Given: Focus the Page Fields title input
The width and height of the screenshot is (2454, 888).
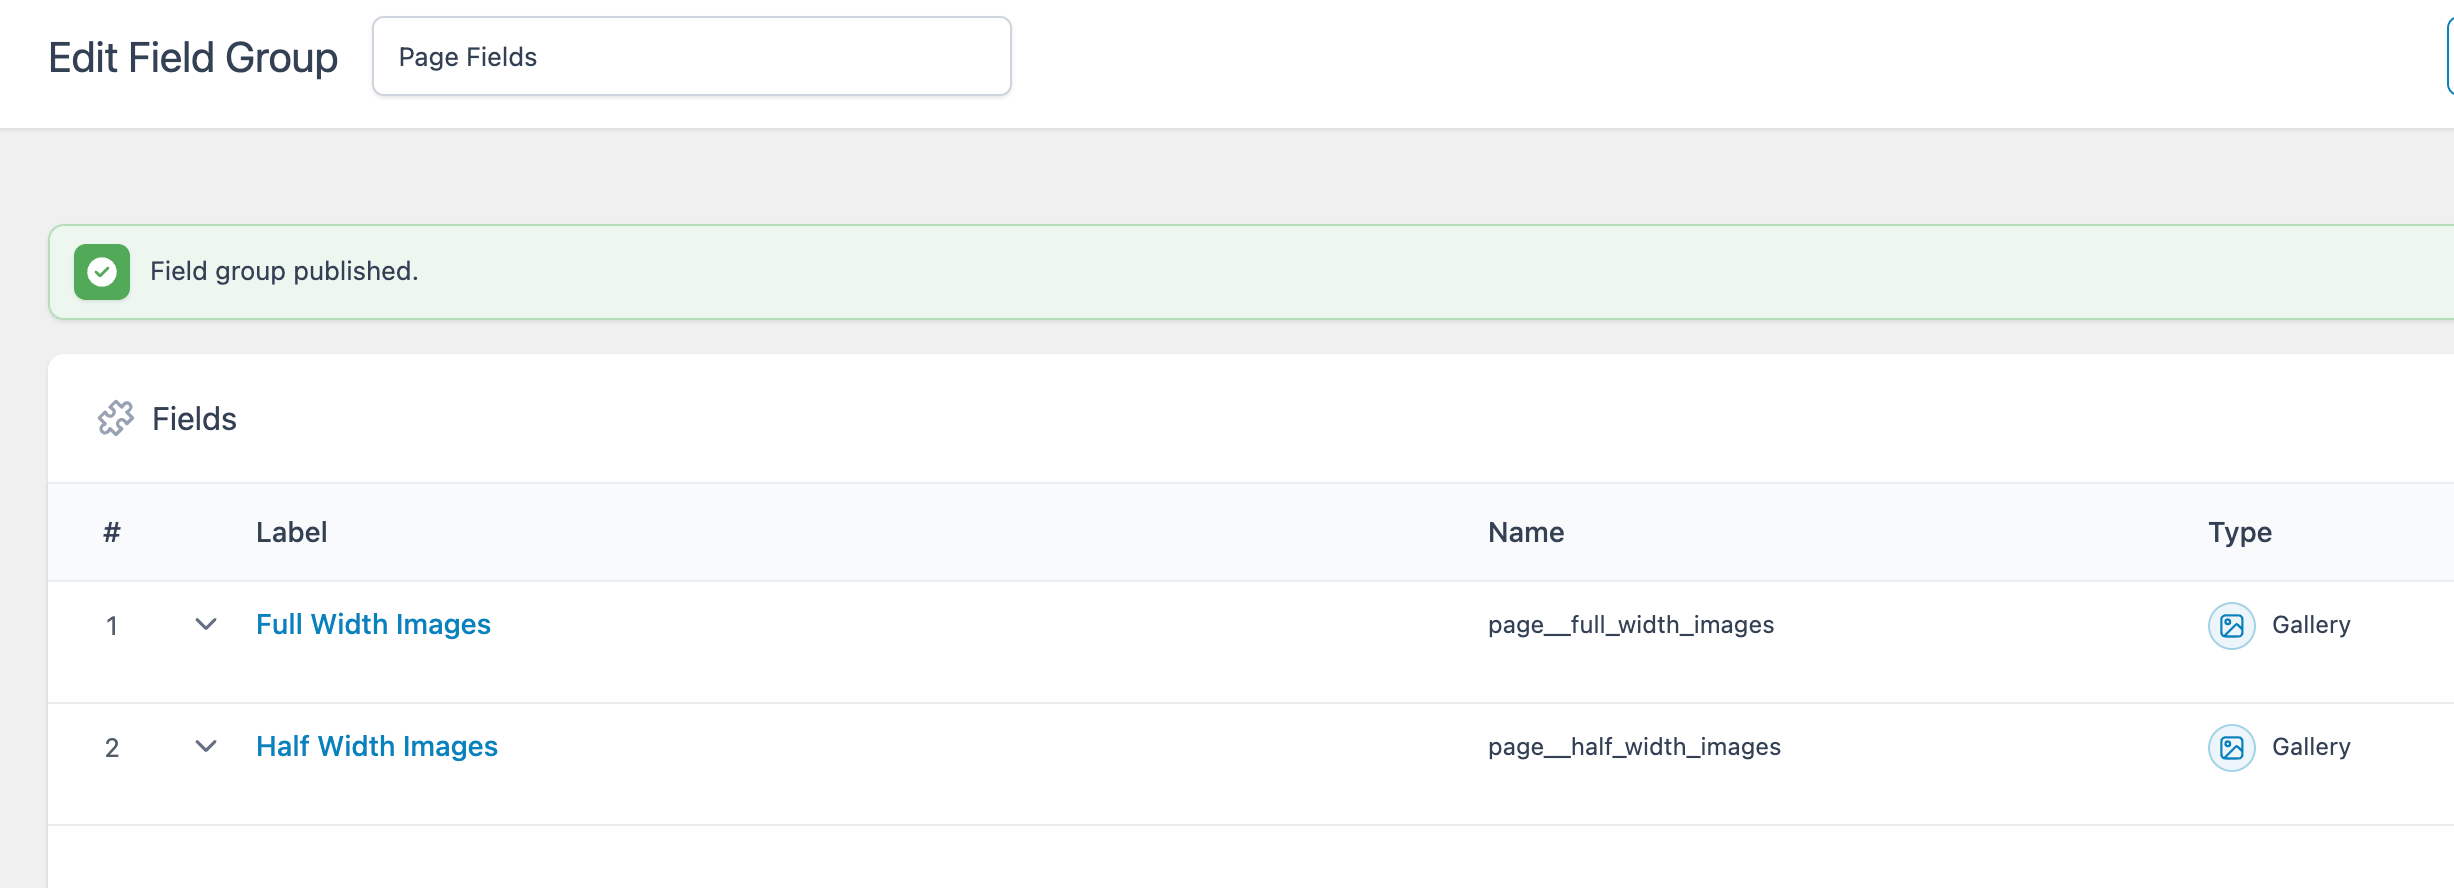Looking at the screenshot, I should (692, 57).
